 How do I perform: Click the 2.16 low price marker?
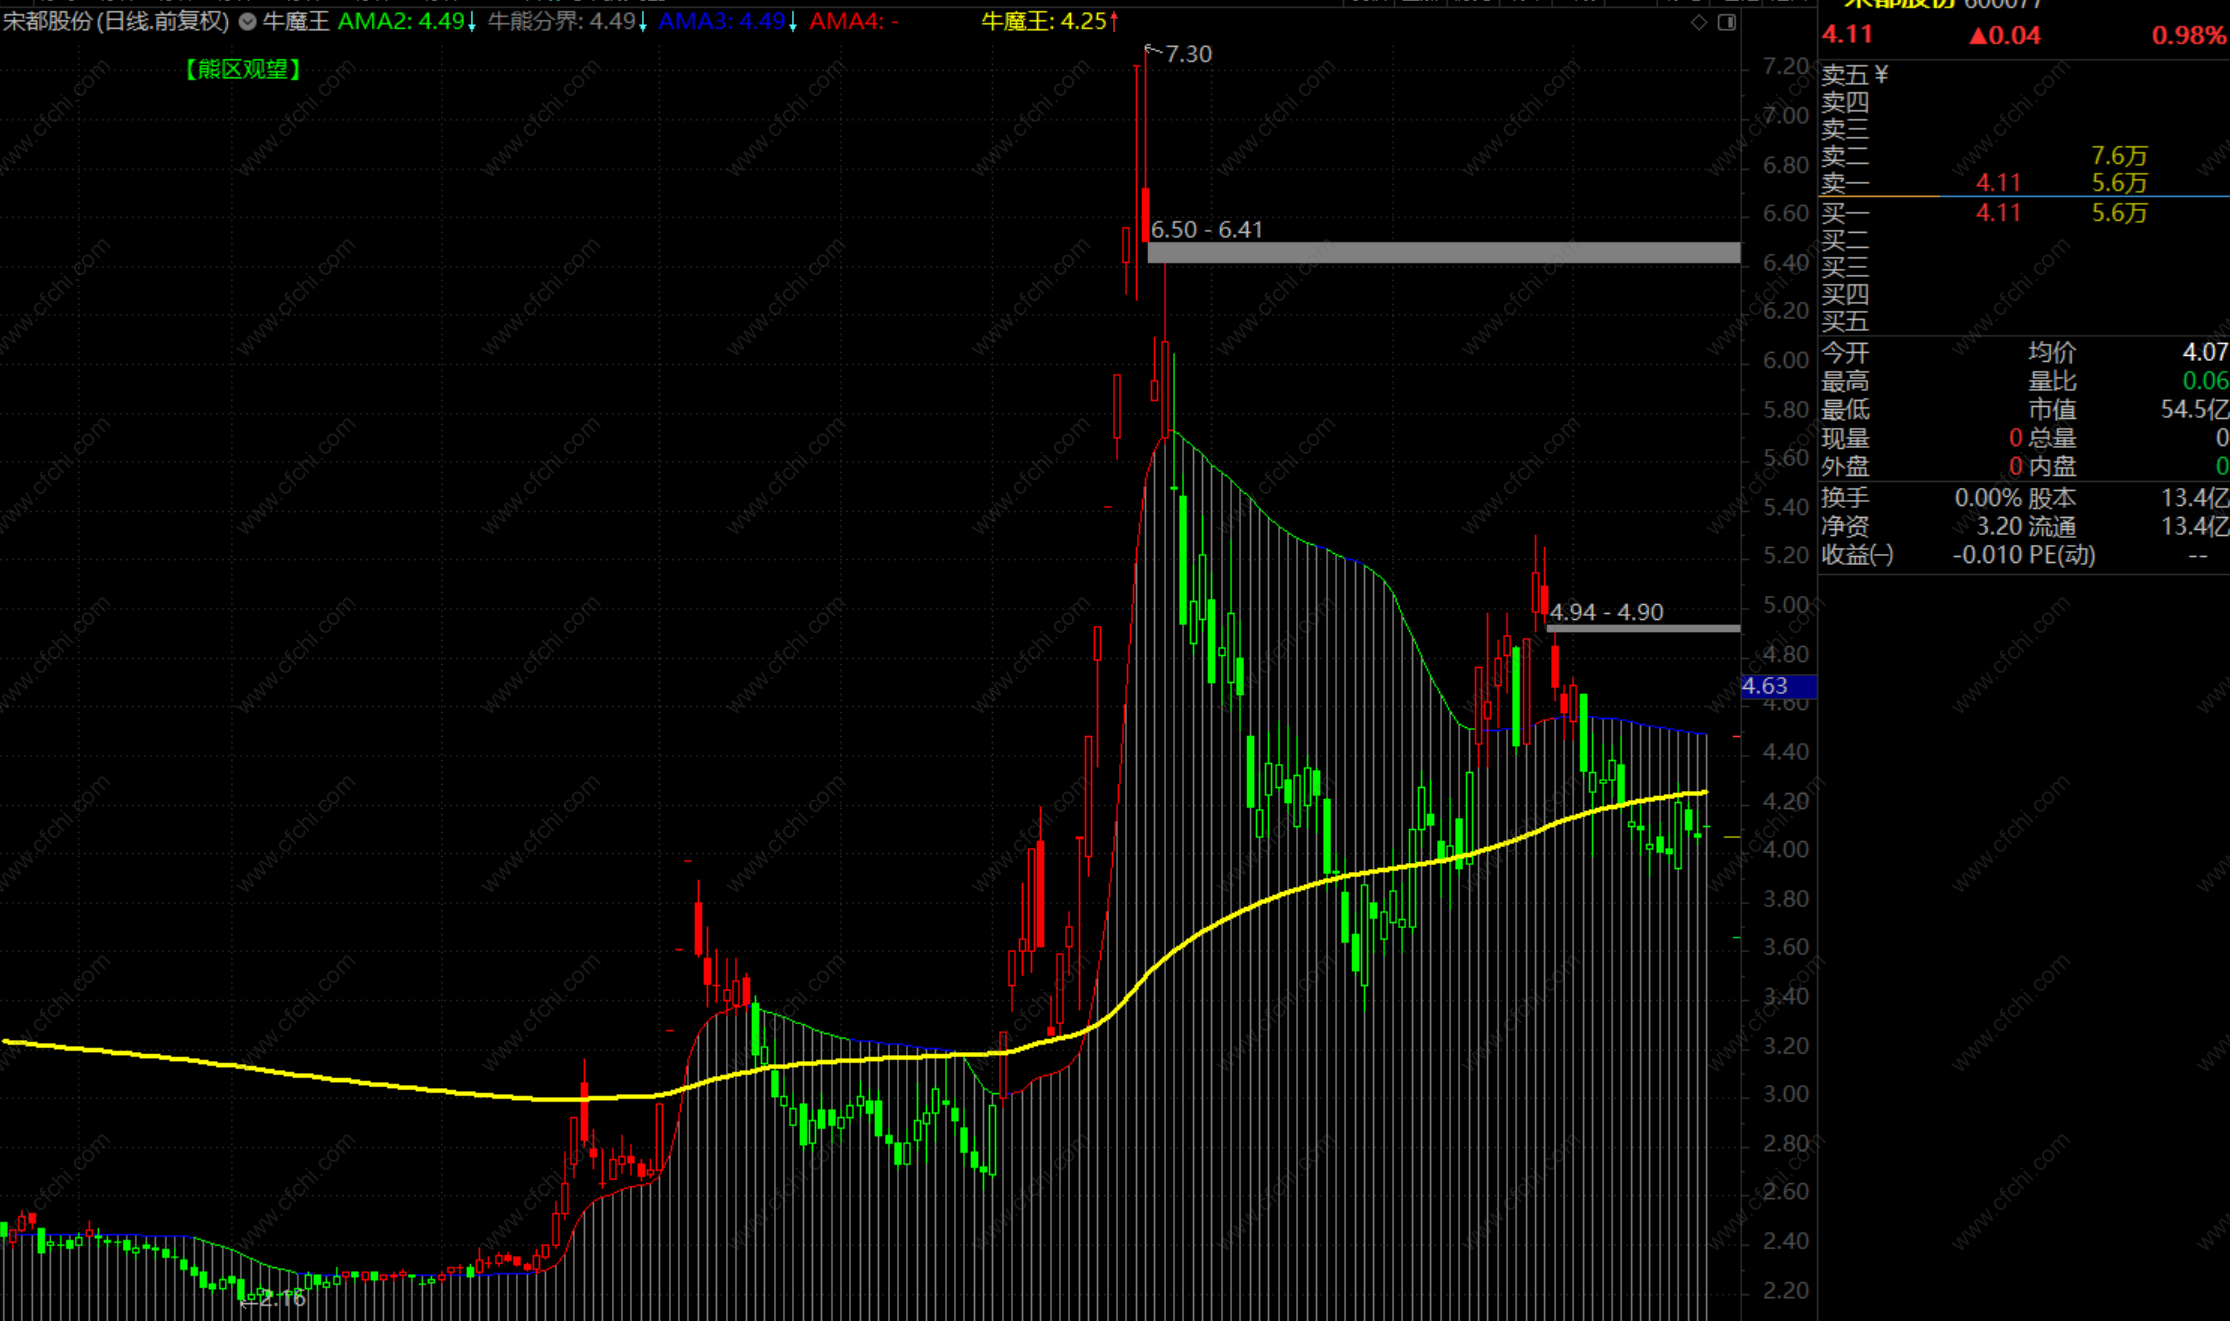281,1298
